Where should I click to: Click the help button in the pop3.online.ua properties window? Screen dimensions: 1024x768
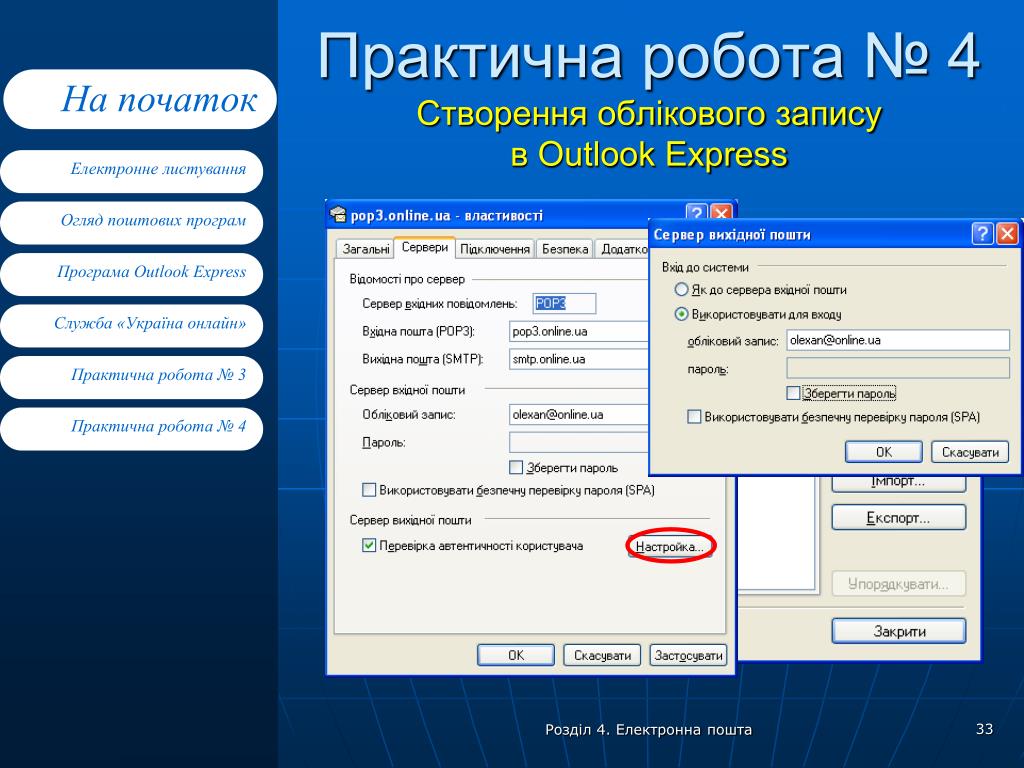point(696,212)
